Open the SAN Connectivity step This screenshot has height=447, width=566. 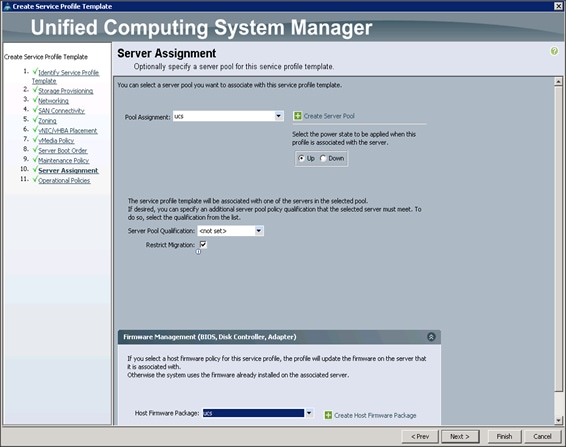(x=61, y=111)
